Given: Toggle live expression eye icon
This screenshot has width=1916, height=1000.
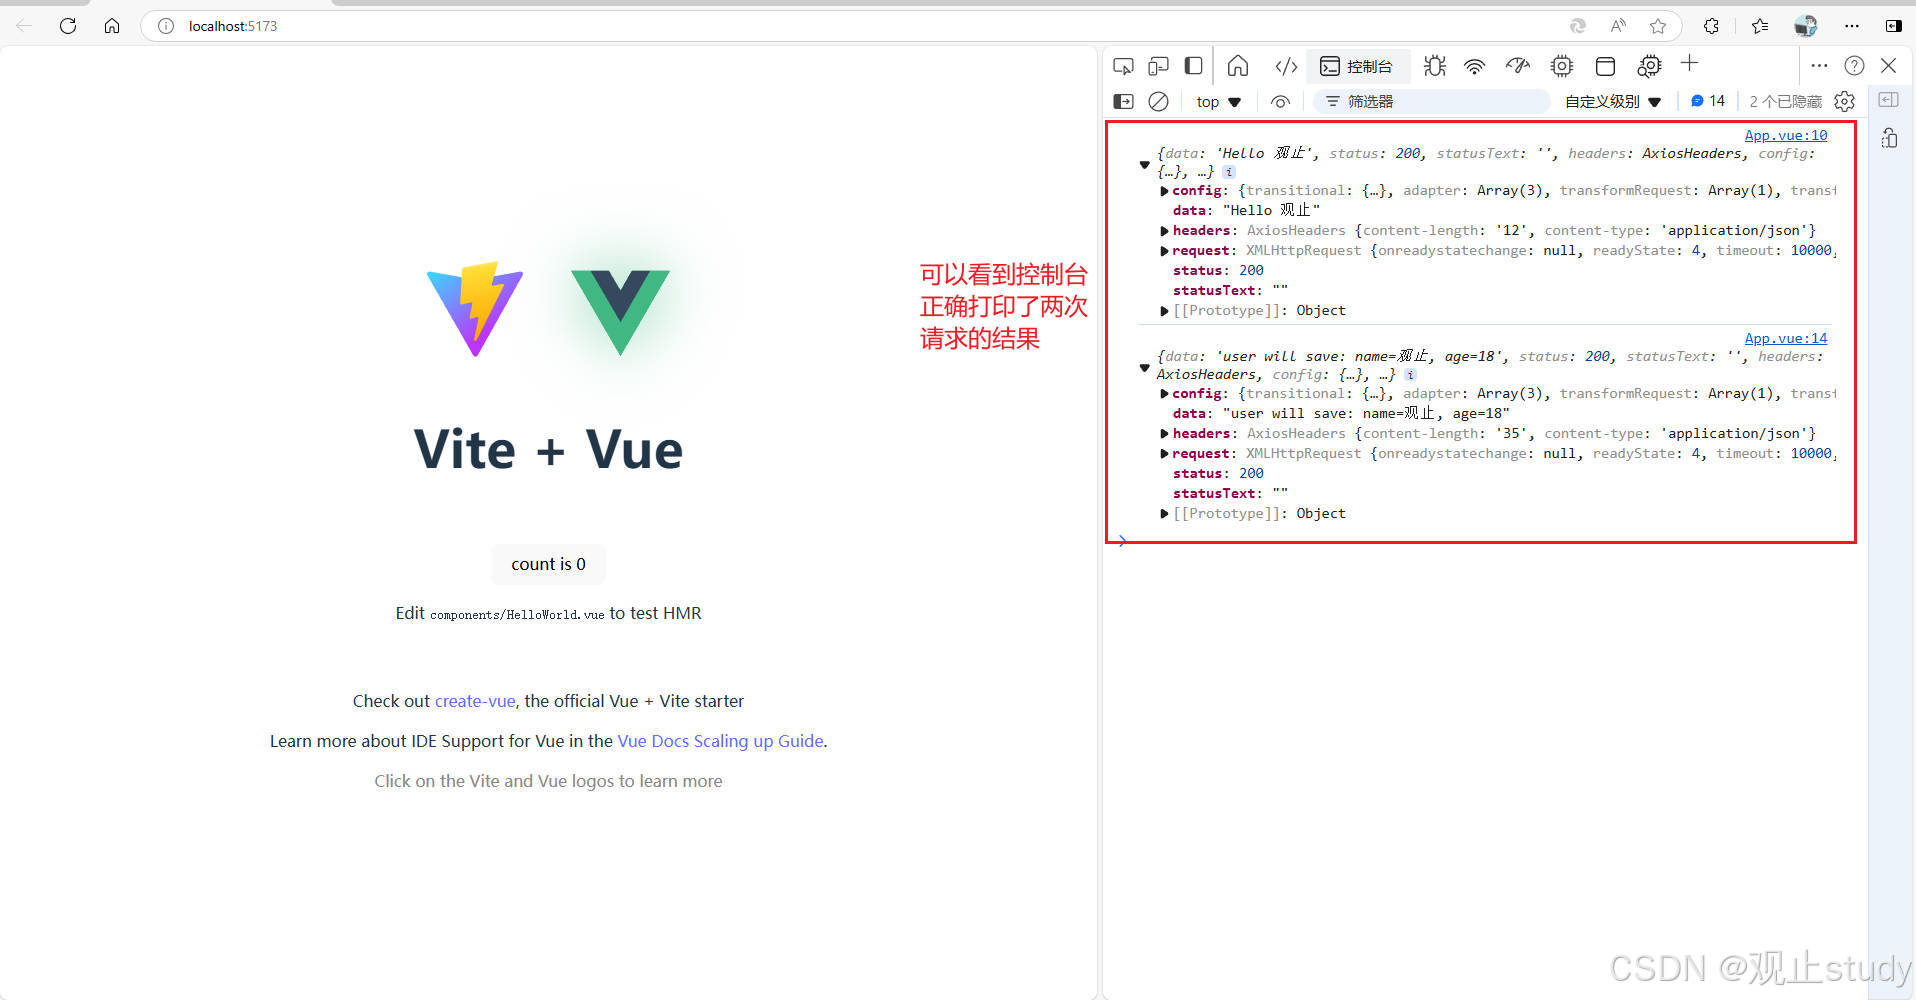Looking at the screenshot, I should pyautogui.click(x=1280, y=102).
